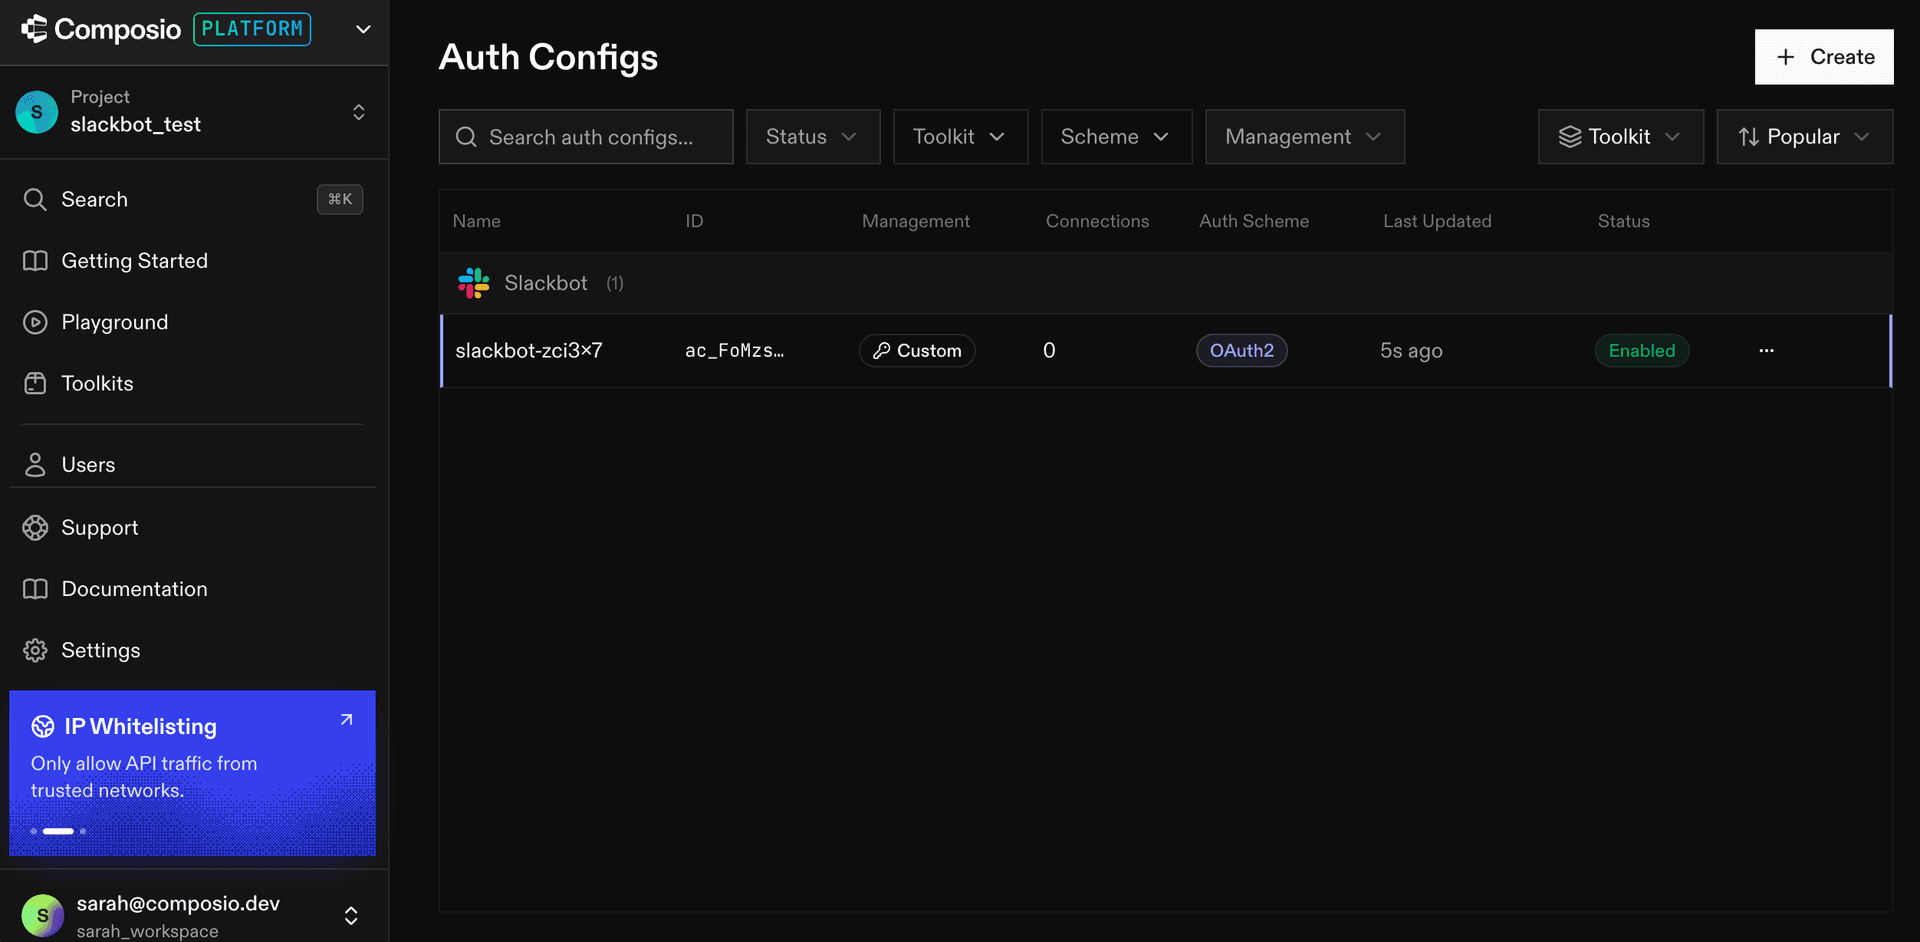Open the slackbot-zci3x7 row more options menu
The width and height of the screenshot is (1920, 942).
(x=1767, y=351)
